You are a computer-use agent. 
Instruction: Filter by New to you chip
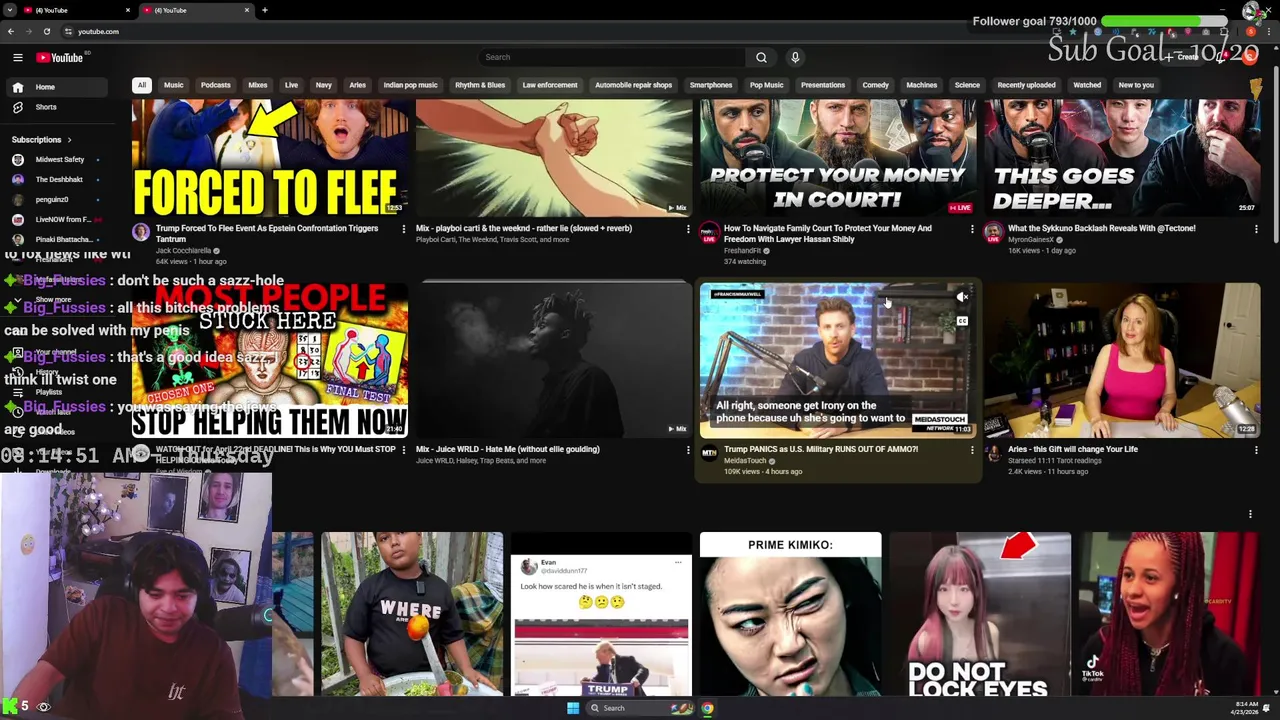(1136, 85)
